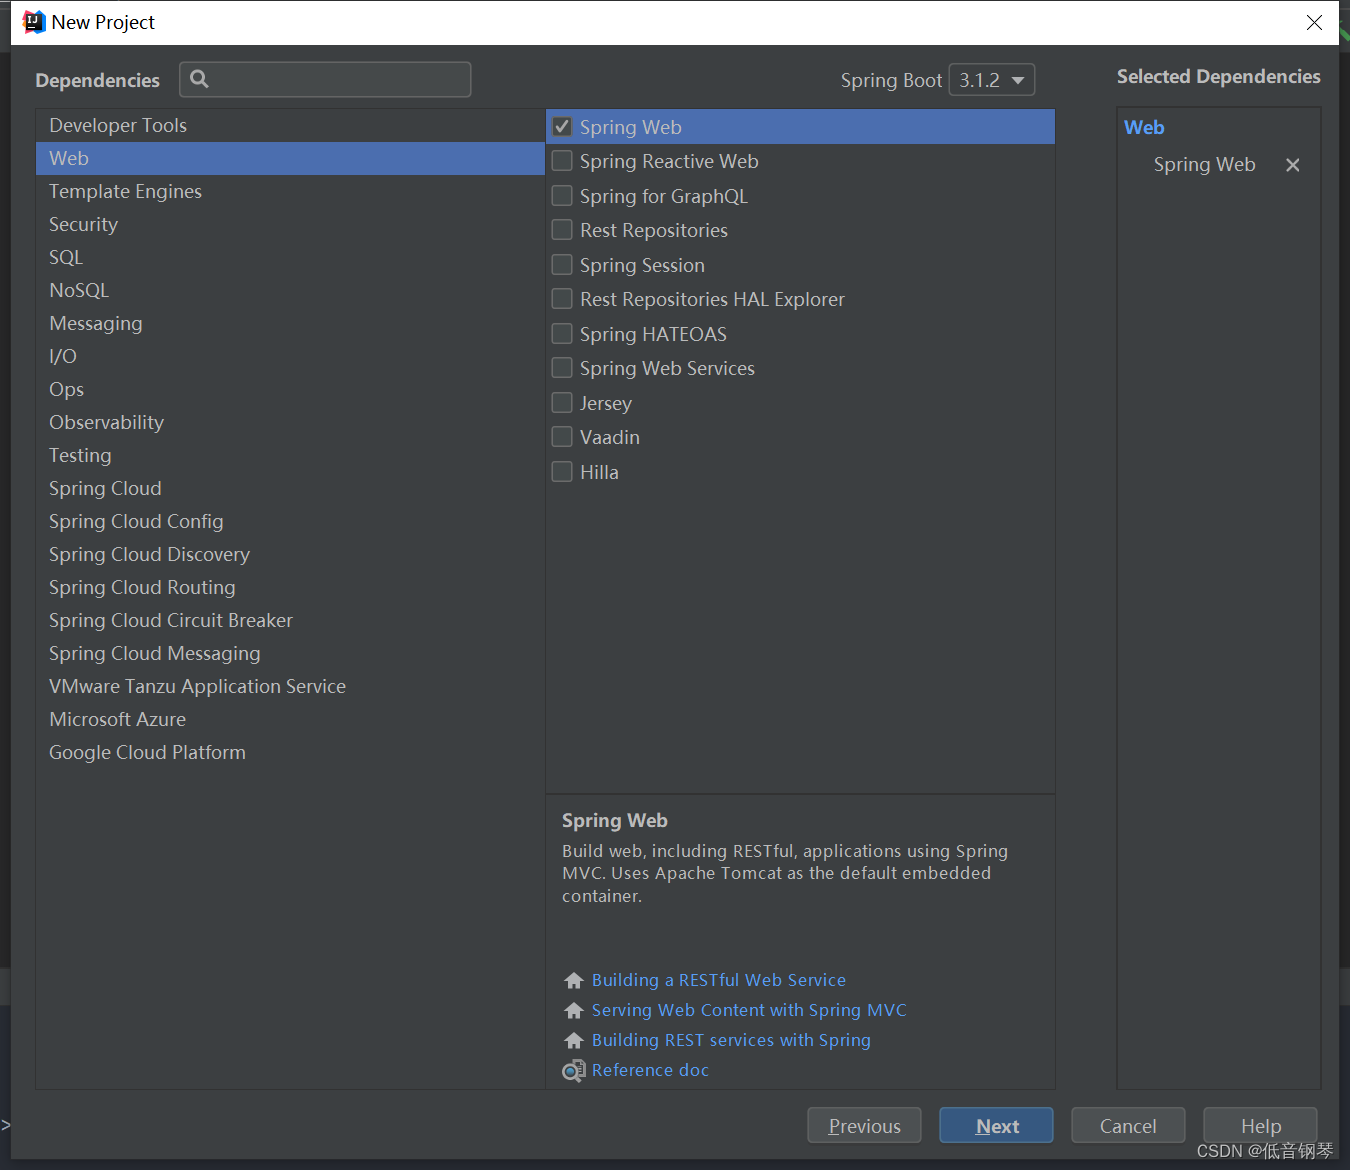The height and width of the screenshot is (1170, 1350).
Task: Tick the Vaadin checkbox
Action: click(x=562, y=437)
